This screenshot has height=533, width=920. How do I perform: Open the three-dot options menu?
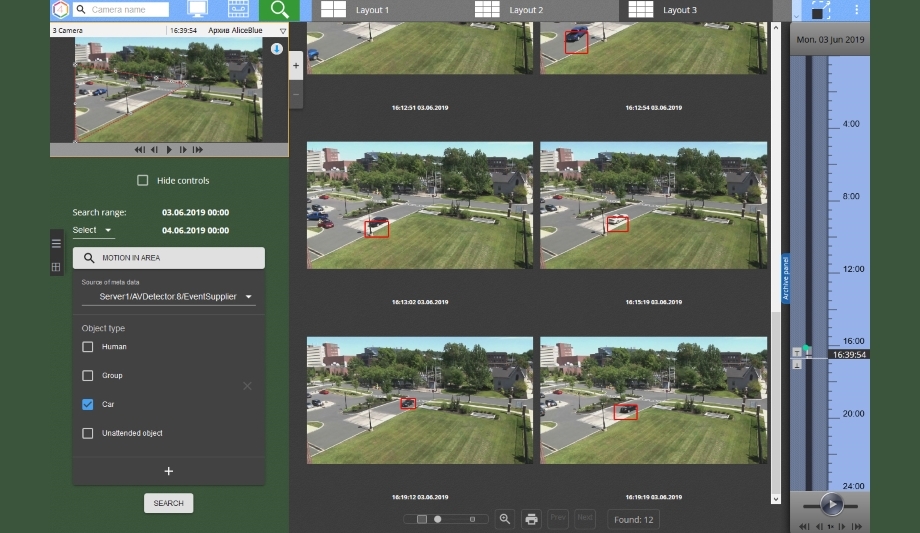[857, 9]
